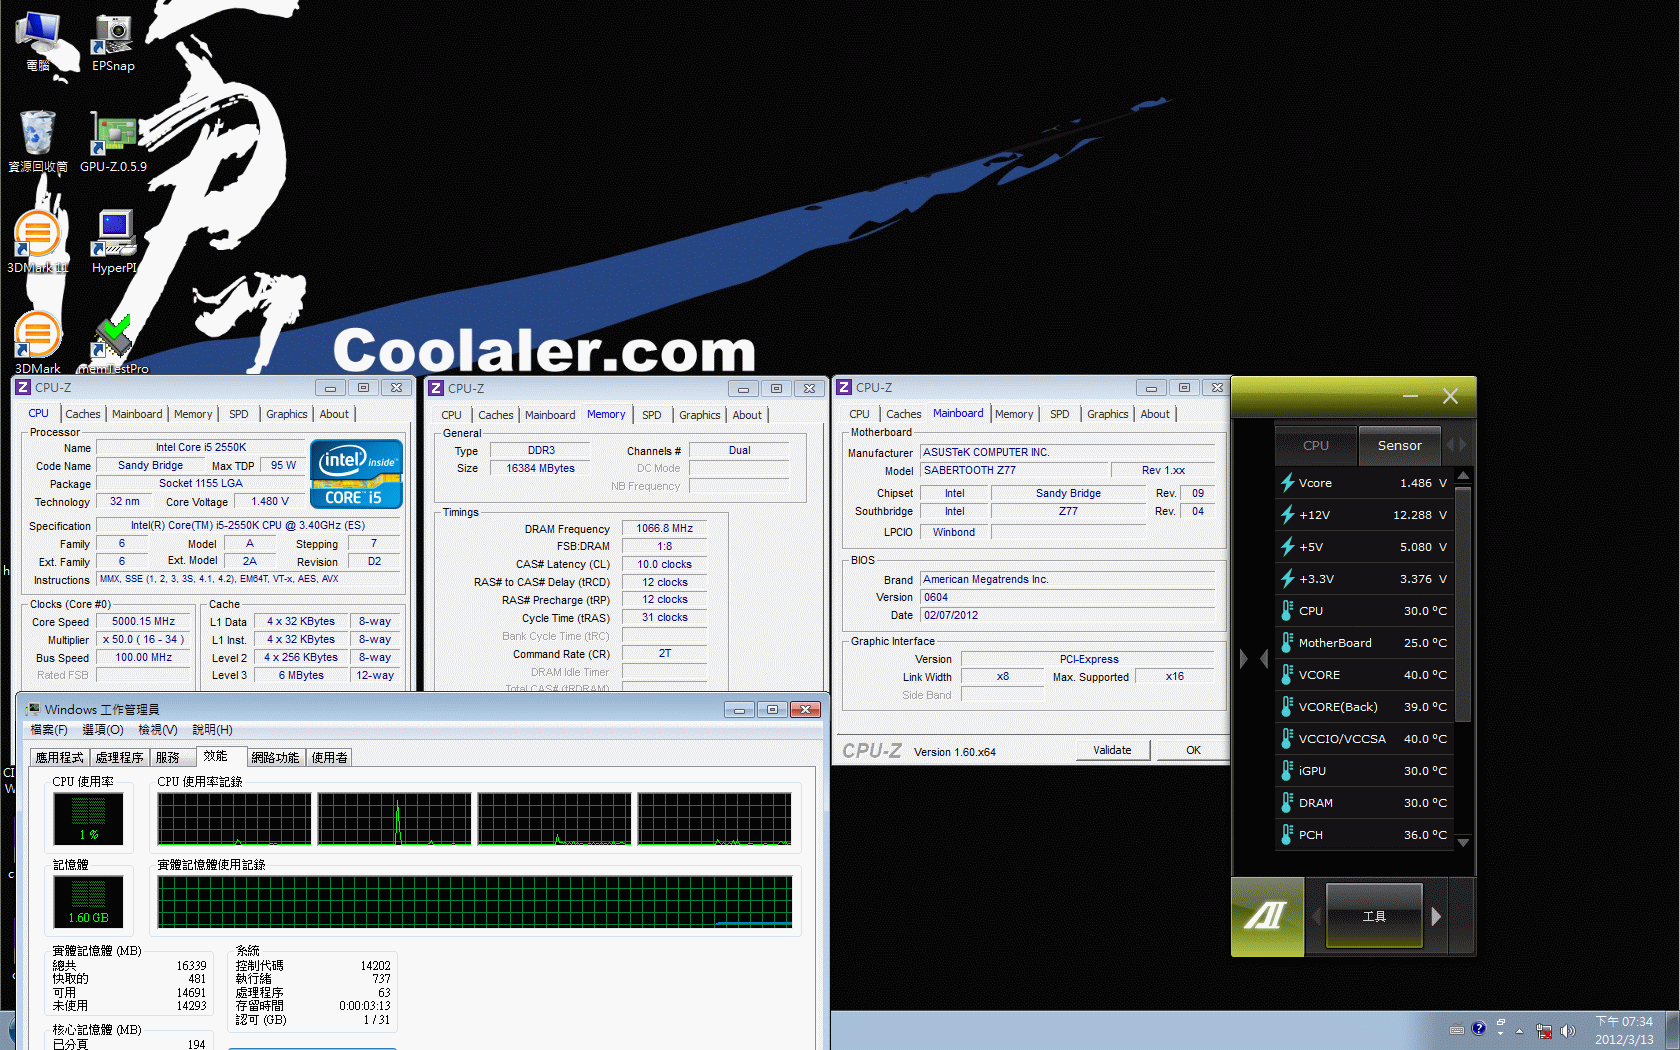The height and width of the screenshot is (1050, 1680).
Task: Click the Intel Core i5 logo in CPU-Z
Action: point(356,474)
